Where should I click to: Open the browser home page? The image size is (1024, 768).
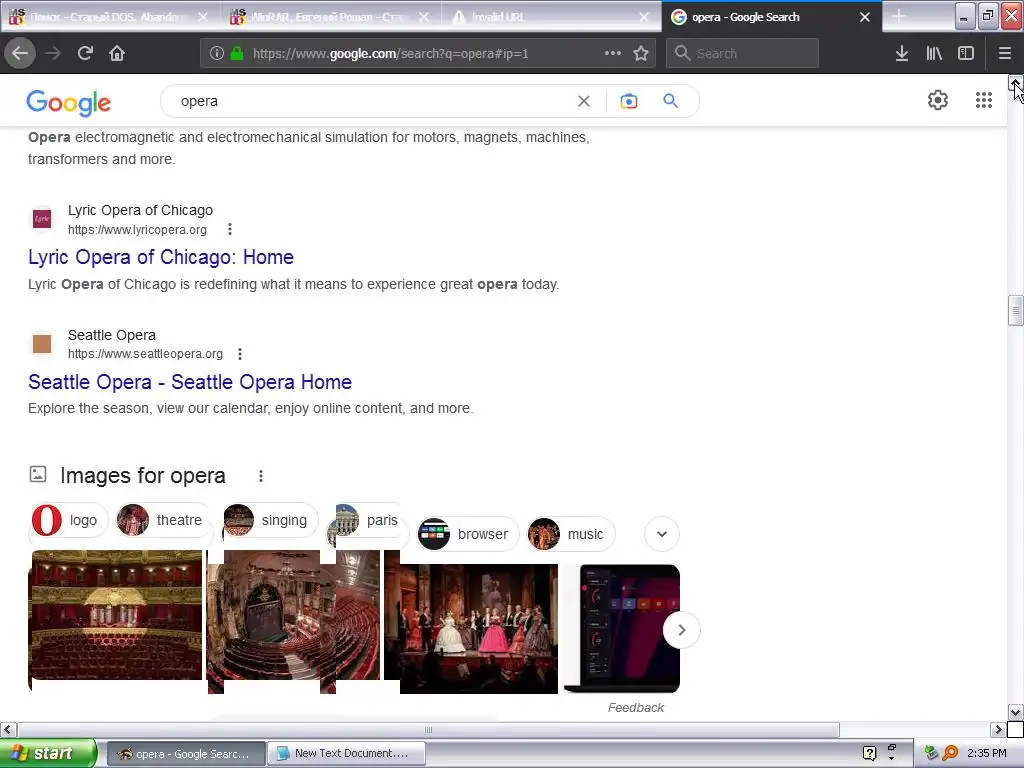117,53
